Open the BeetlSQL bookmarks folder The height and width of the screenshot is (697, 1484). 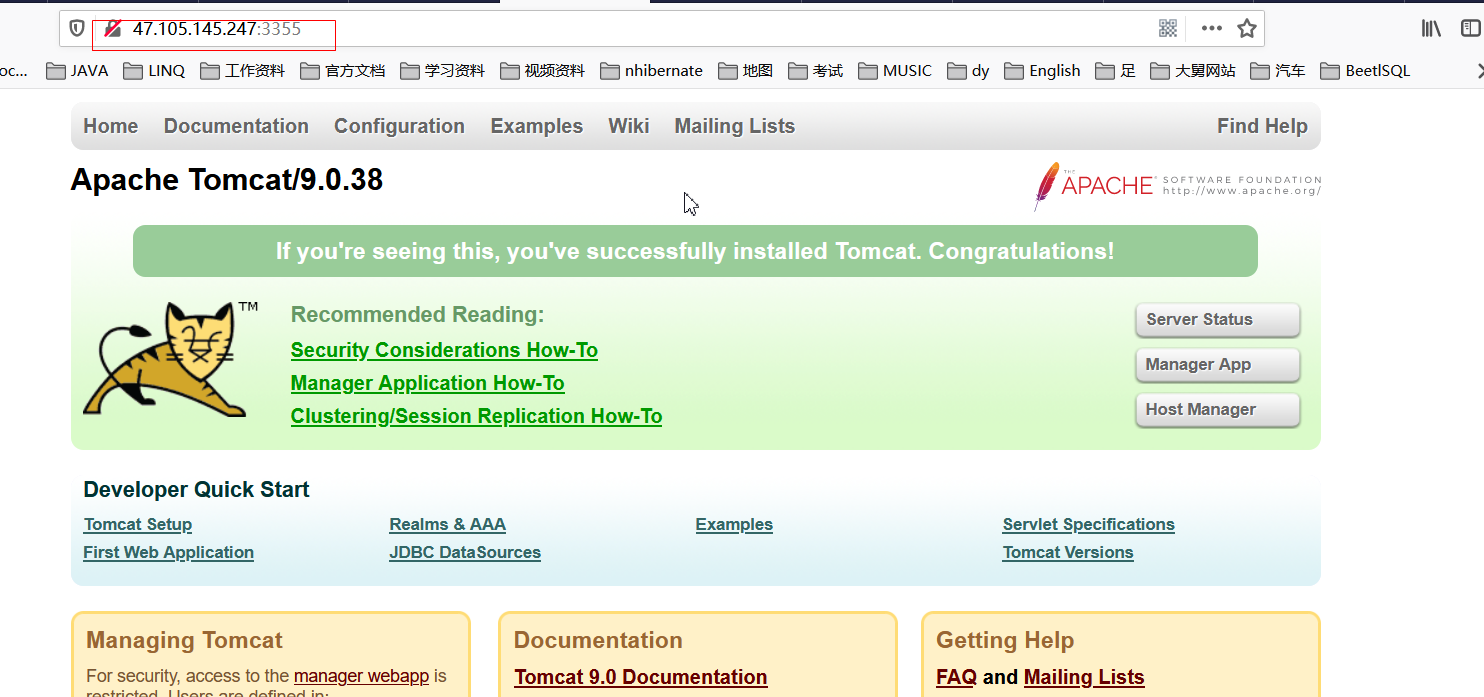(x=1365, y=71)
